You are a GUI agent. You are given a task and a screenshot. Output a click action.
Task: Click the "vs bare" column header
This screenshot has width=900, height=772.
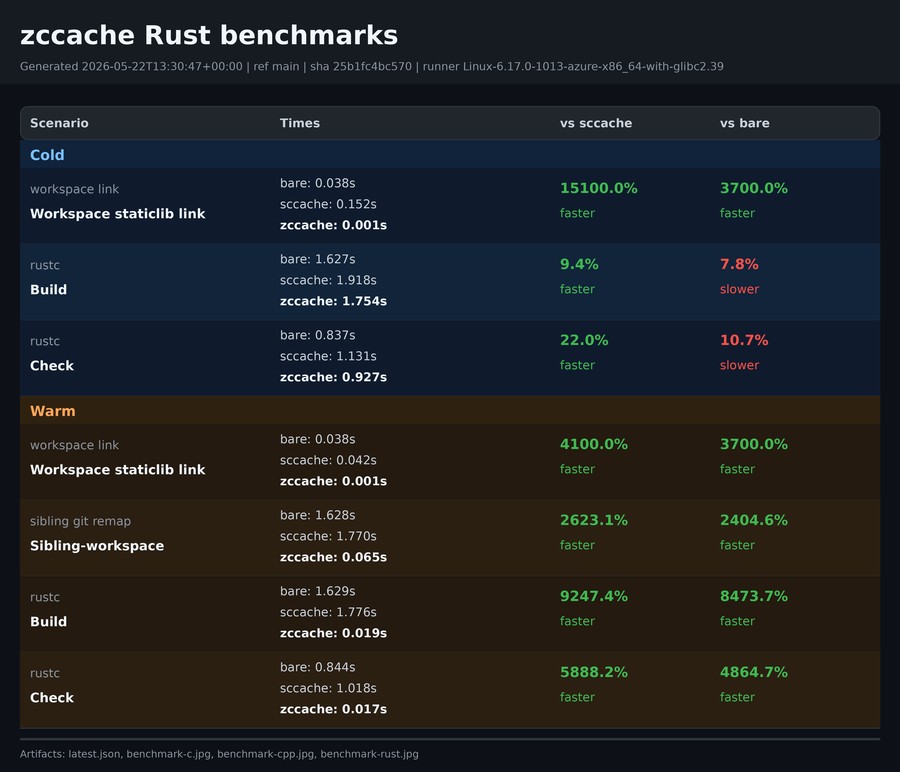tap(744, 123)
